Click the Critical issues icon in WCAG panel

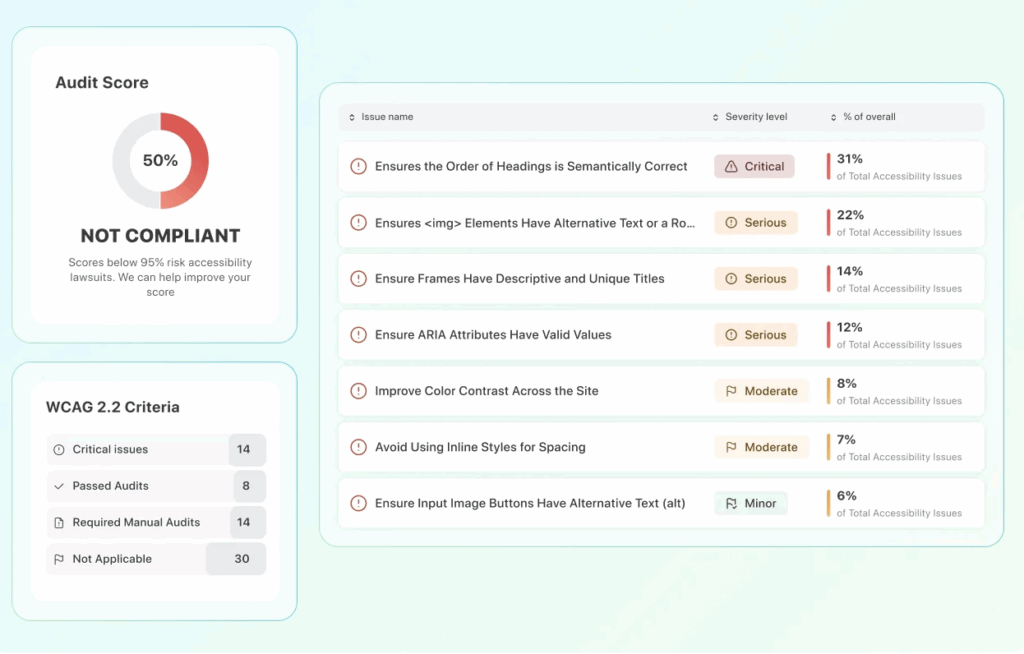(x=60, y=450)
